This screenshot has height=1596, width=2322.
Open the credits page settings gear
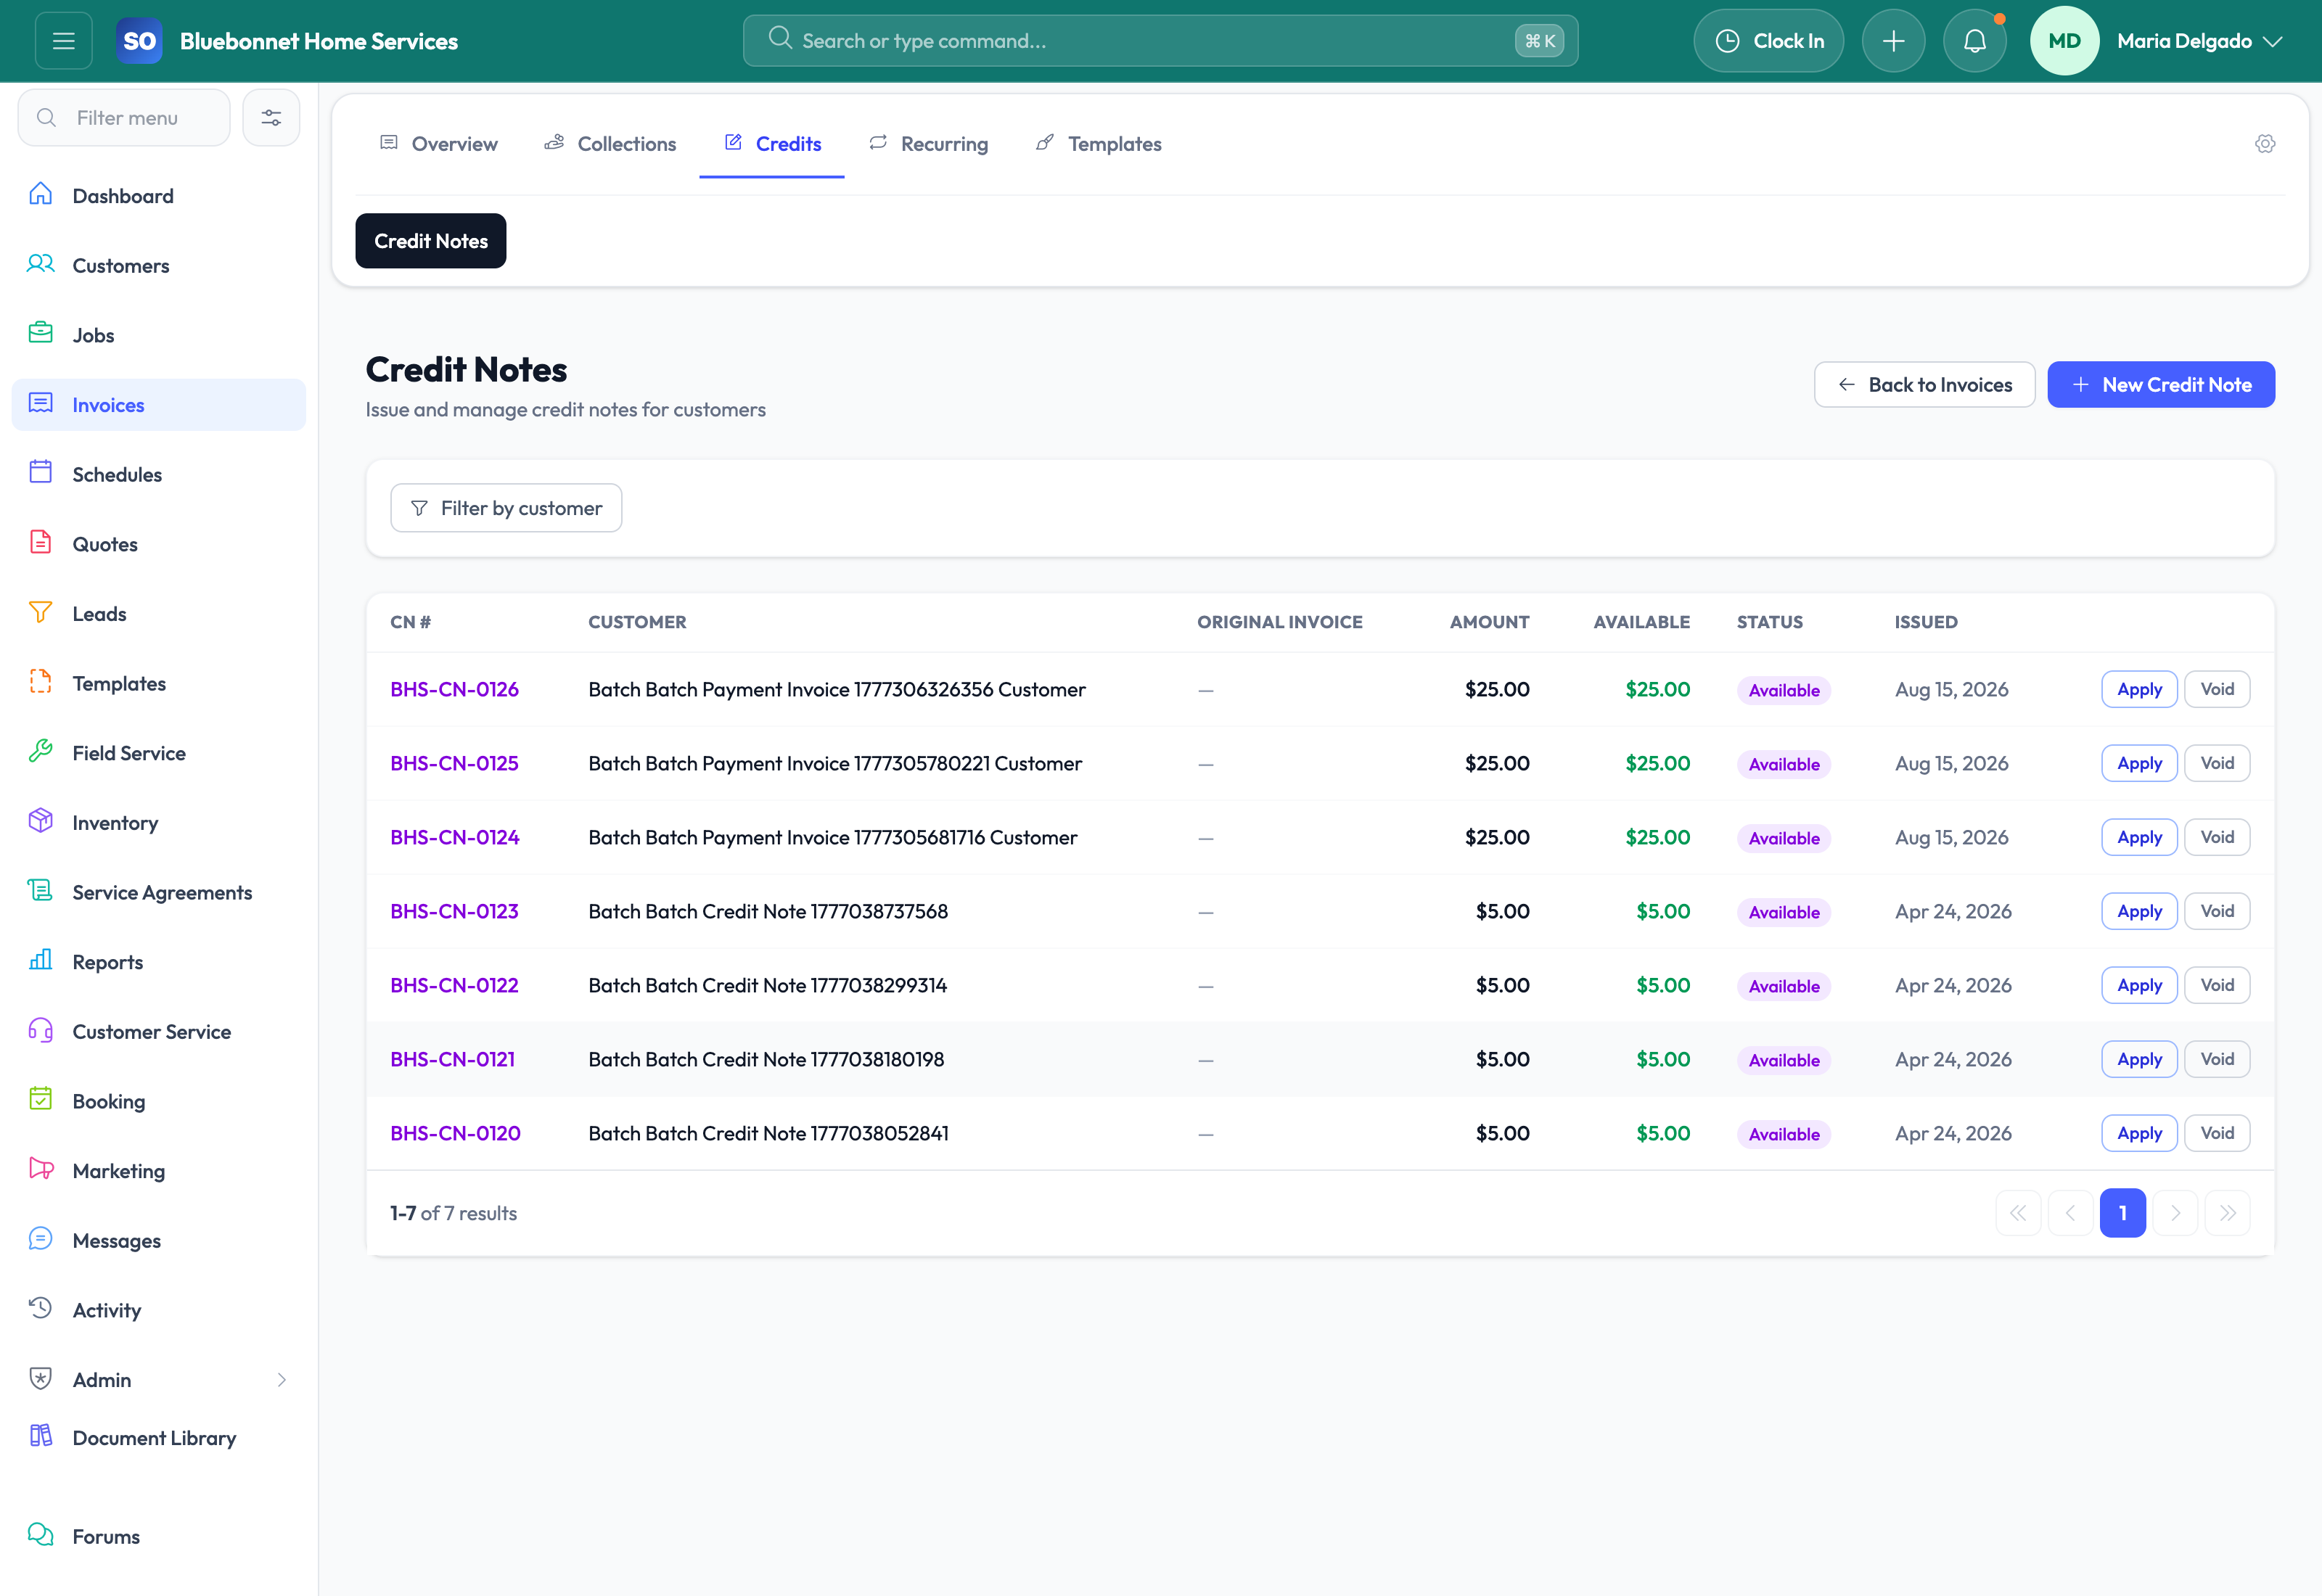pyautogui.click(x=2265, y=144)
